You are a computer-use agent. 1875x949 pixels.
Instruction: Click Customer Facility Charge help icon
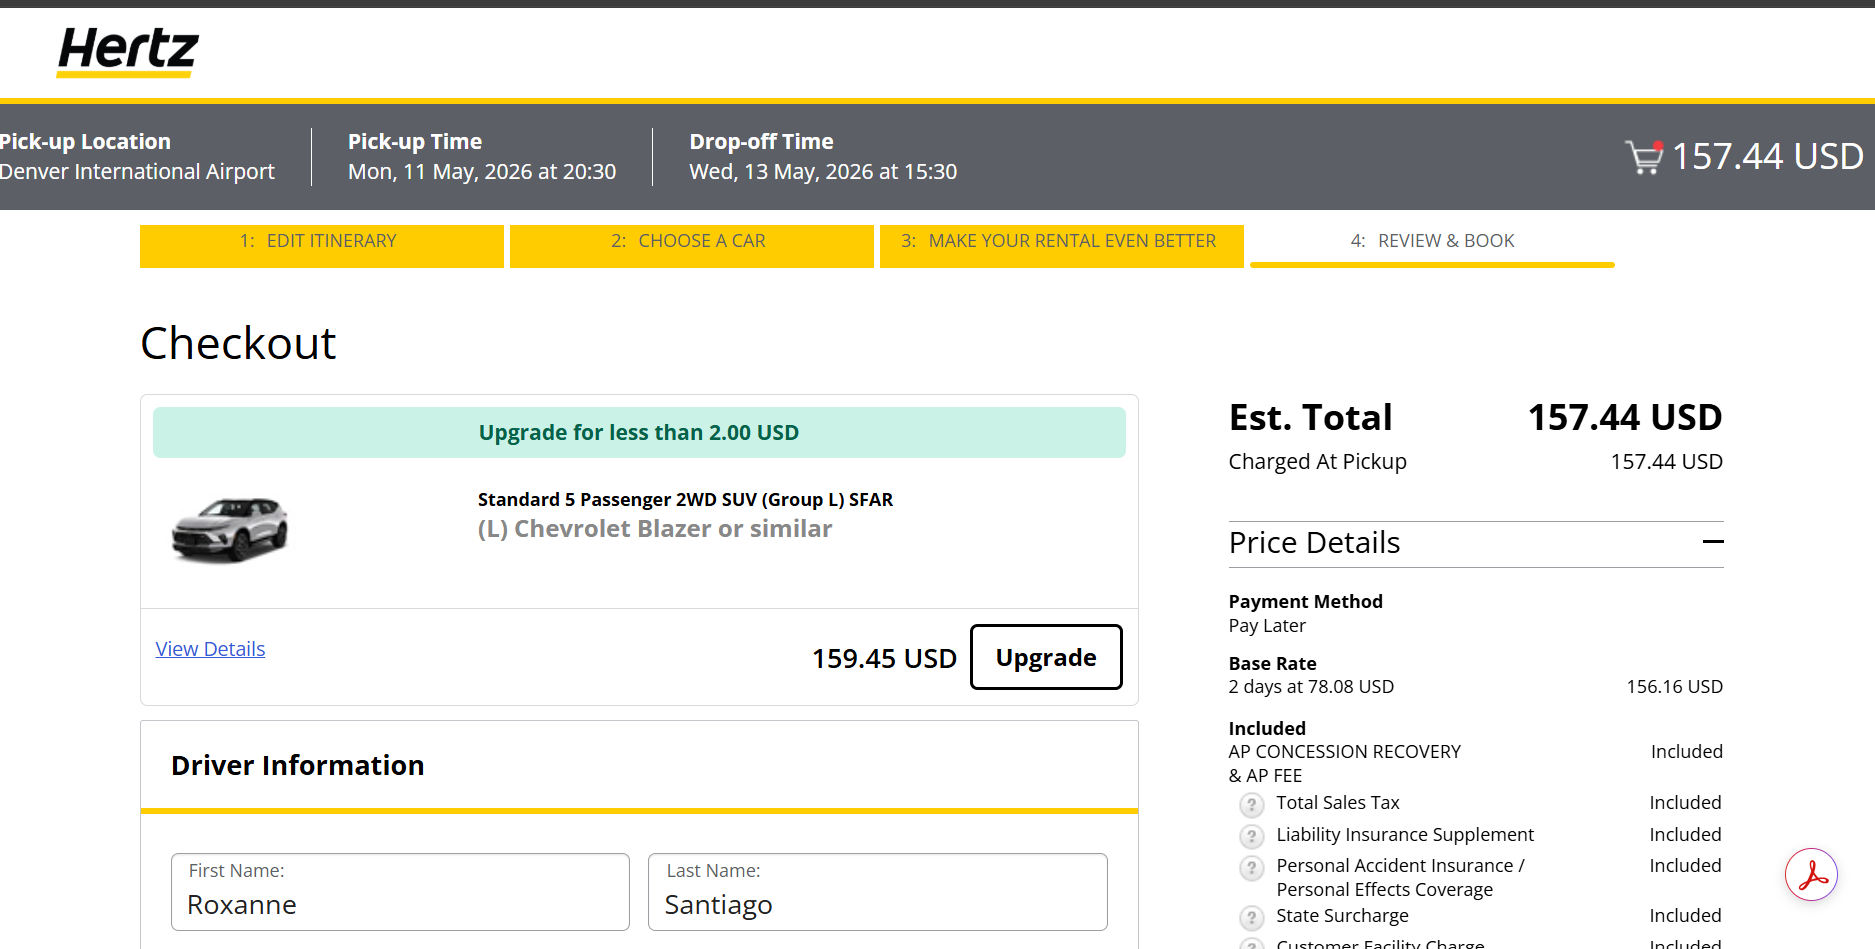click(x=1251, y=943)
